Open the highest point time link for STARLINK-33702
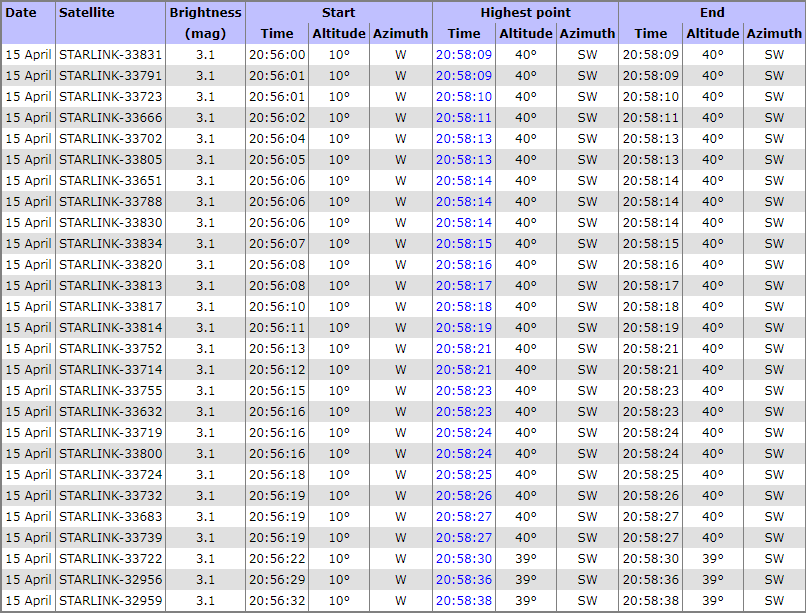Screen dimensions: 806x613 tap(464, 139)
